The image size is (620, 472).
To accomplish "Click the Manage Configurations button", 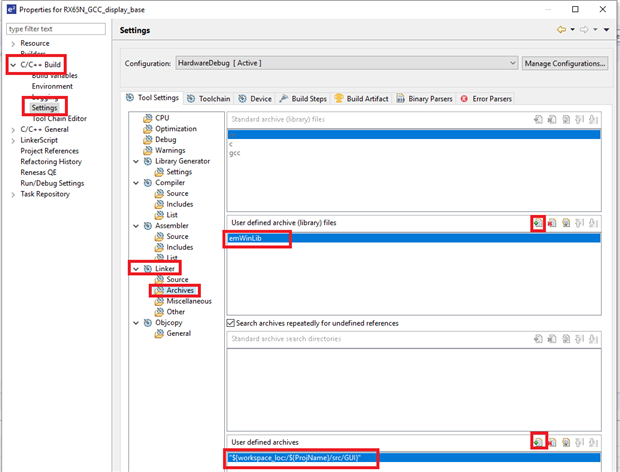I will [565, 63].
